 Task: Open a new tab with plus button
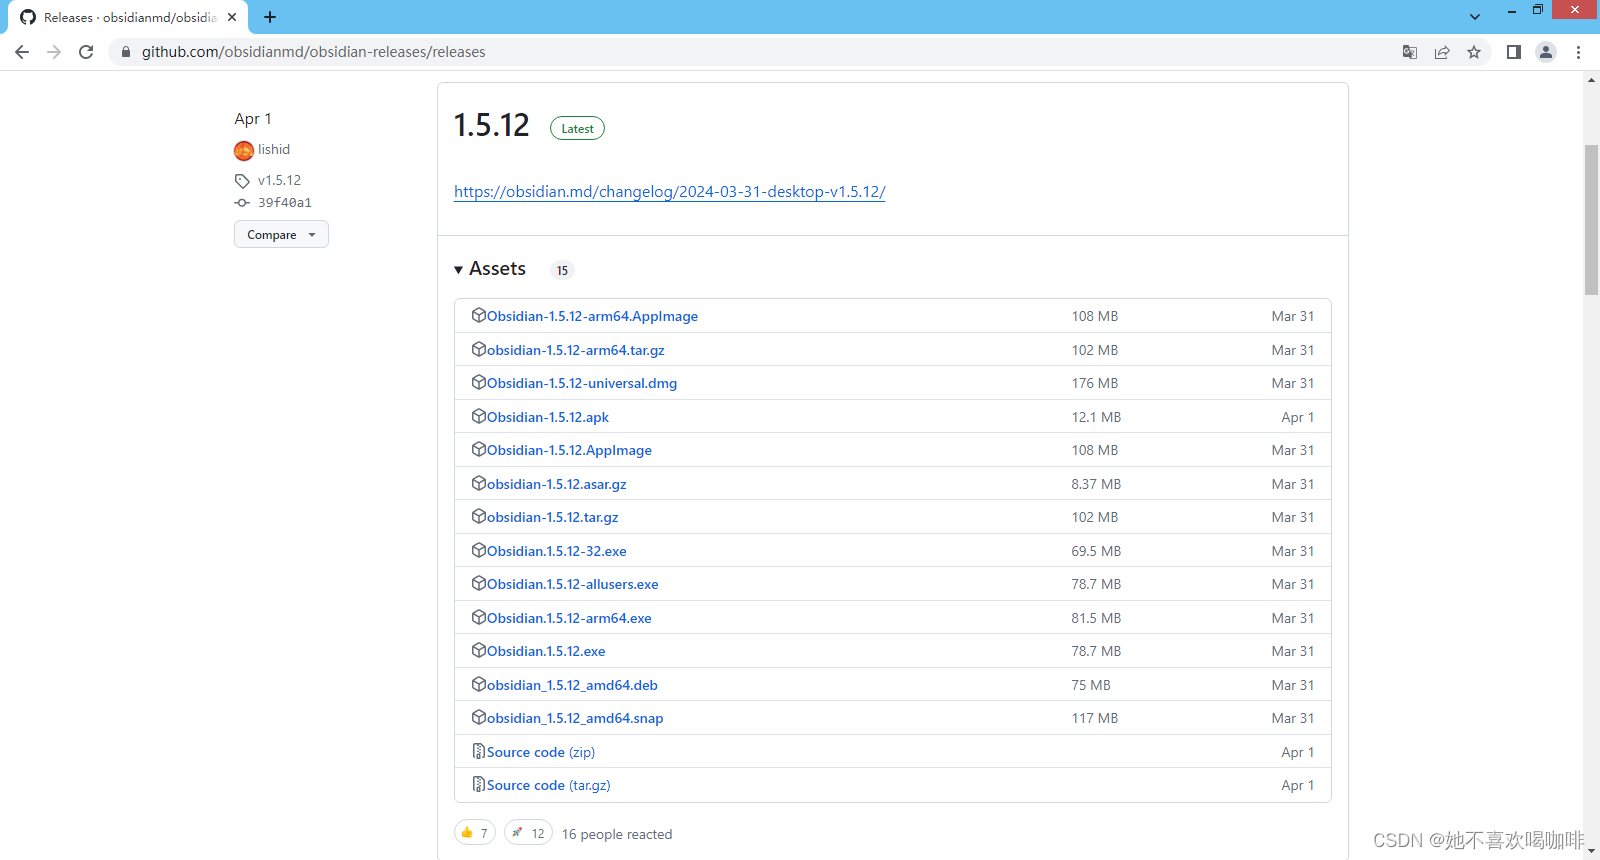tap(270, 17)
